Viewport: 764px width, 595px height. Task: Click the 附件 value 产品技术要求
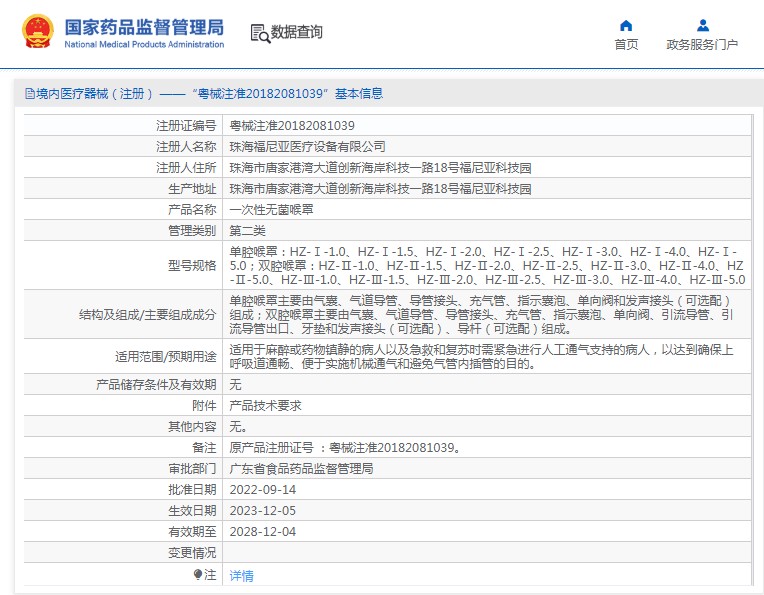[x=266, y=405]
